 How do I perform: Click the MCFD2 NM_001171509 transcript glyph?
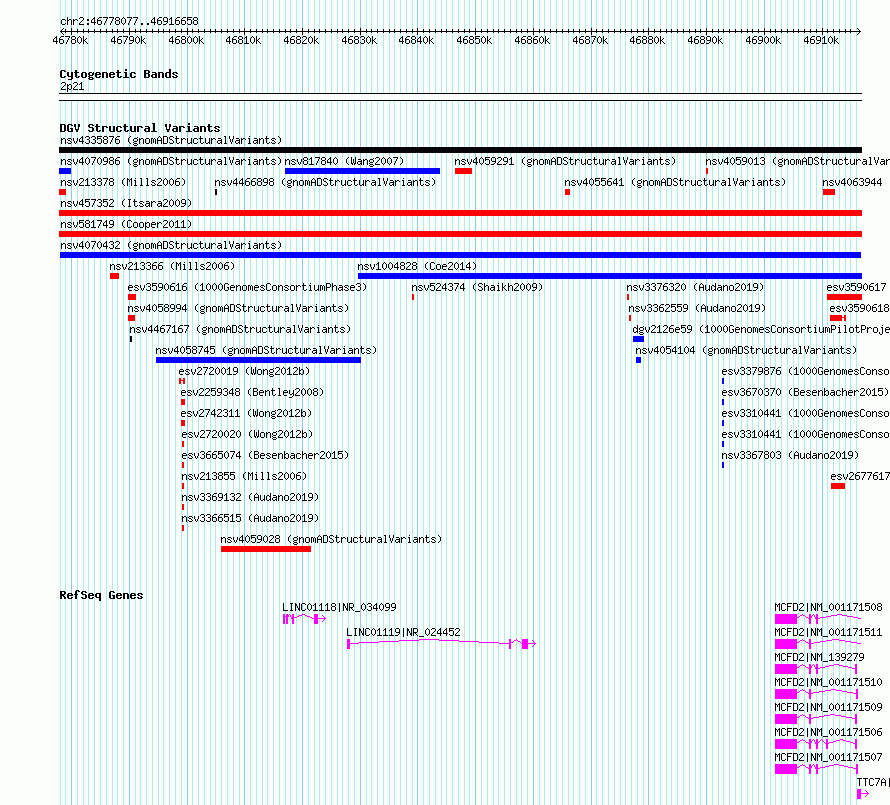(816, 719)
